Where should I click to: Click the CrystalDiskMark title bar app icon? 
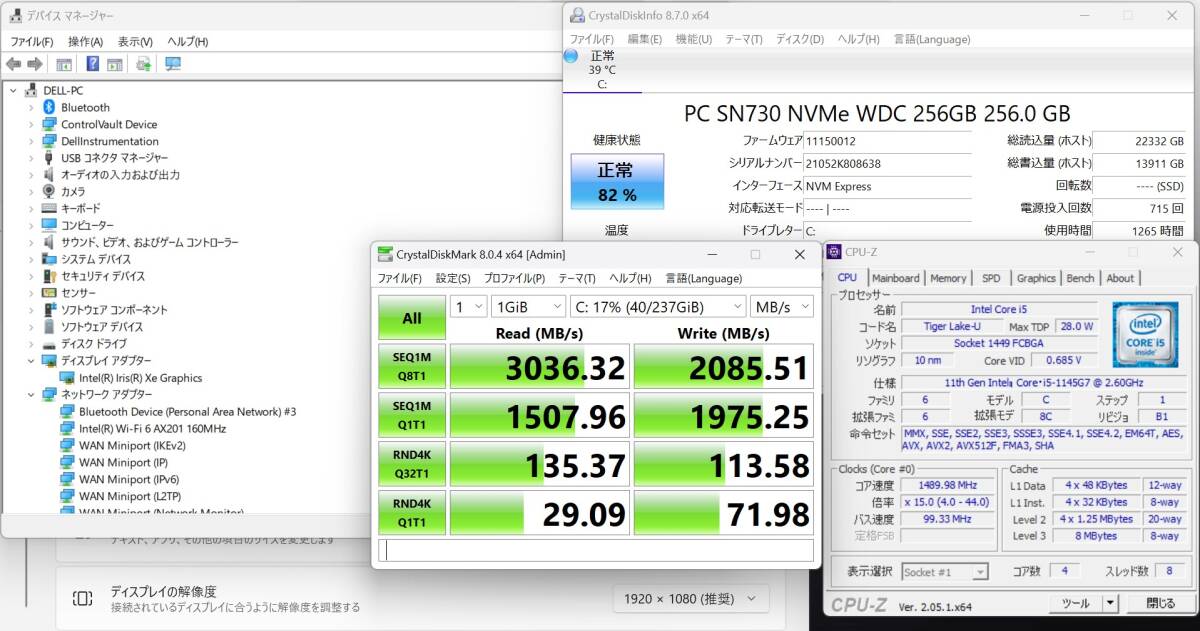385,254
